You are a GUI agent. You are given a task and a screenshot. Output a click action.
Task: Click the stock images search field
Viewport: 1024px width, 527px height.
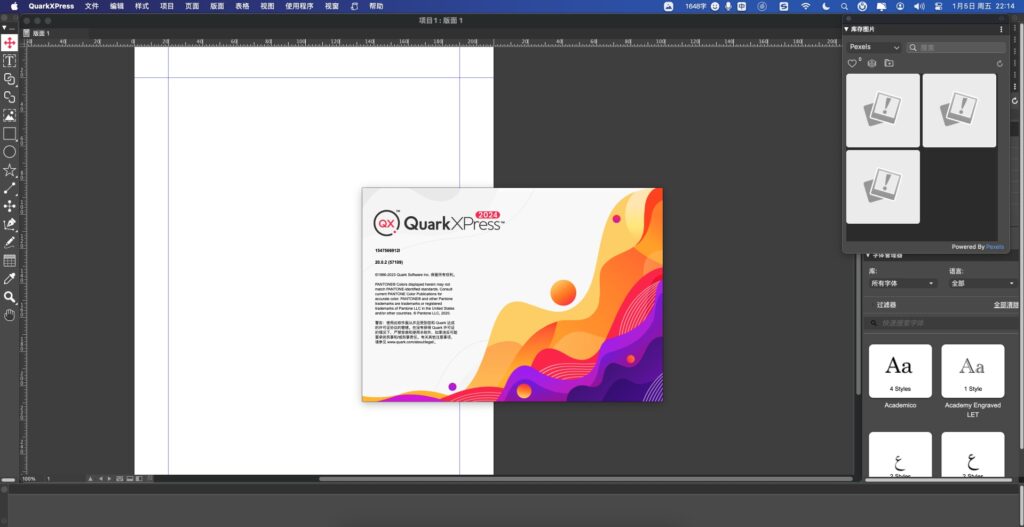[x=956, y=48]
